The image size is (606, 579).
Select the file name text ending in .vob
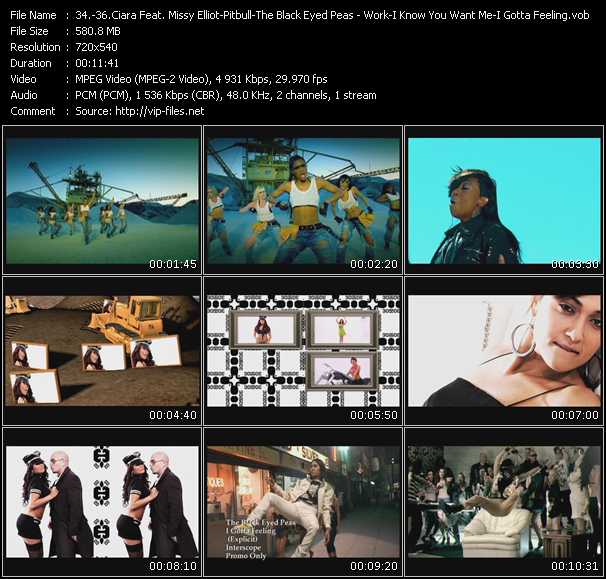332,15
